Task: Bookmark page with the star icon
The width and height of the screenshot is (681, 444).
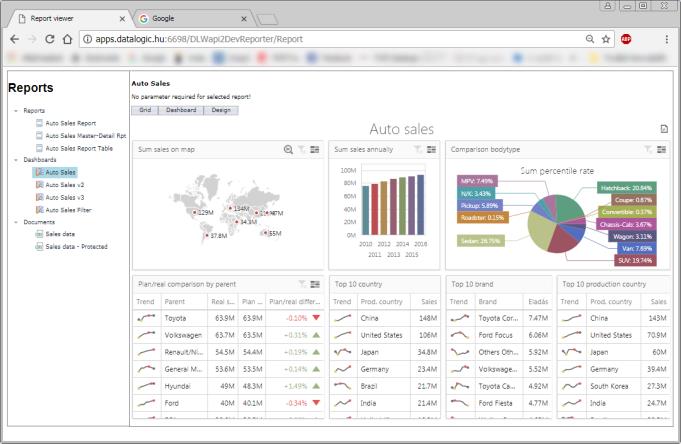Action: point(606,39)
